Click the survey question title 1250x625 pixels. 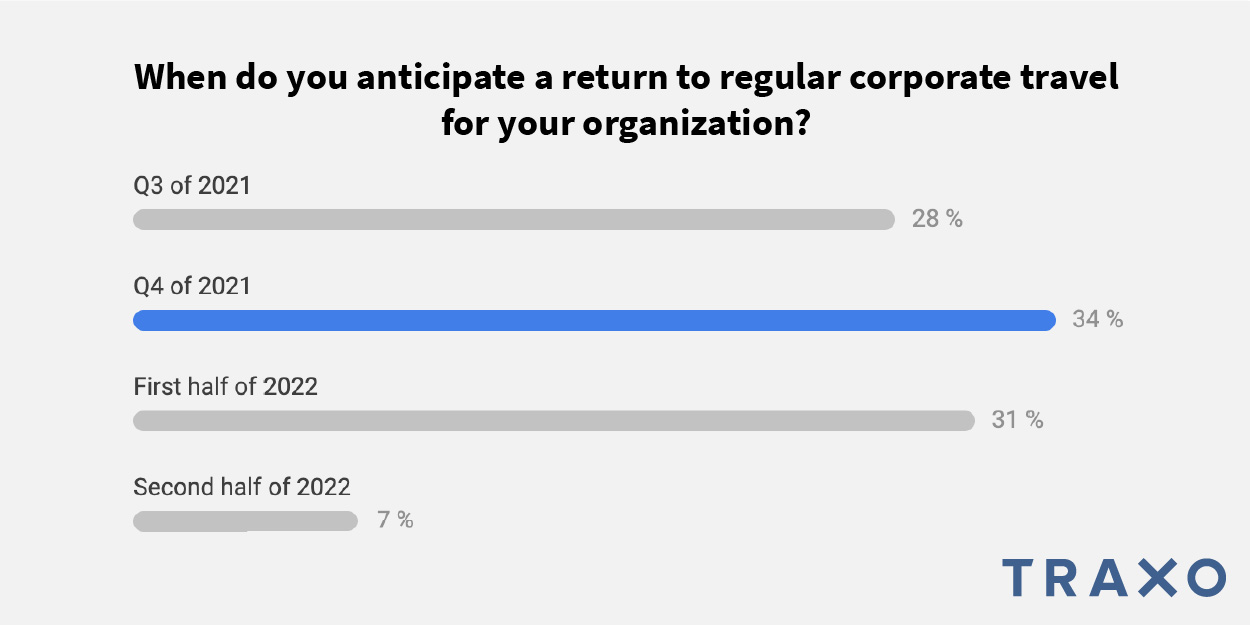pyautogui.click(x=625, y=102)
